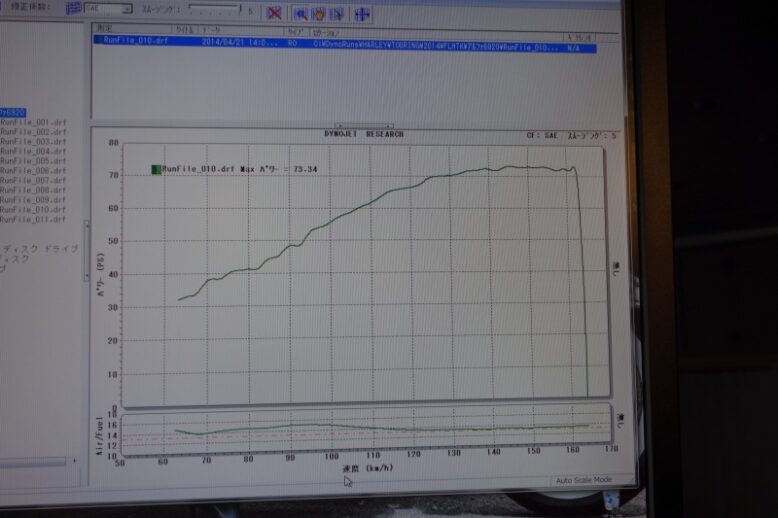
Task: Click the hand pan tool icon
Action: [318, 14]
